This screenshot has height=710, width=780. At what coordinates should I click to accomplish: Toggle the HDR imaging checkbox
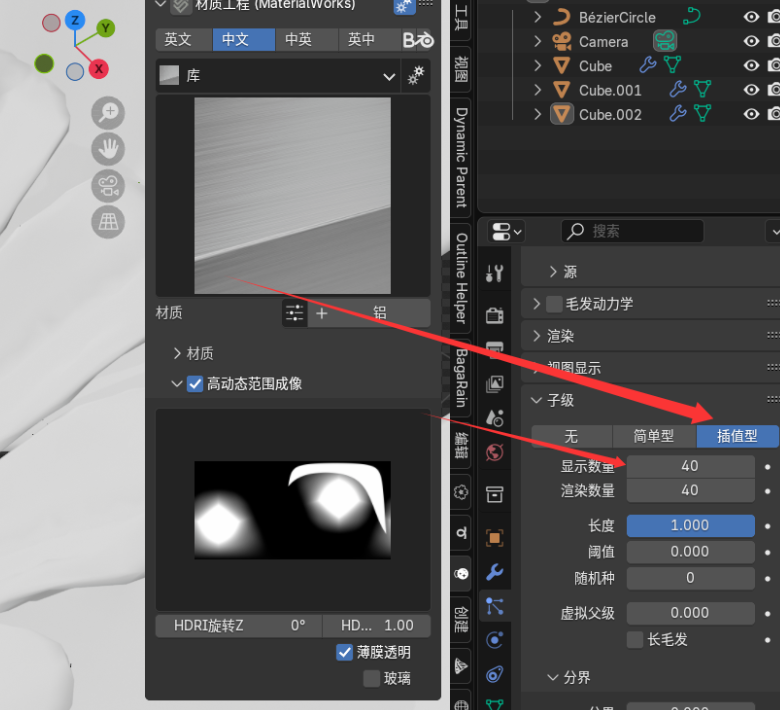195,384
